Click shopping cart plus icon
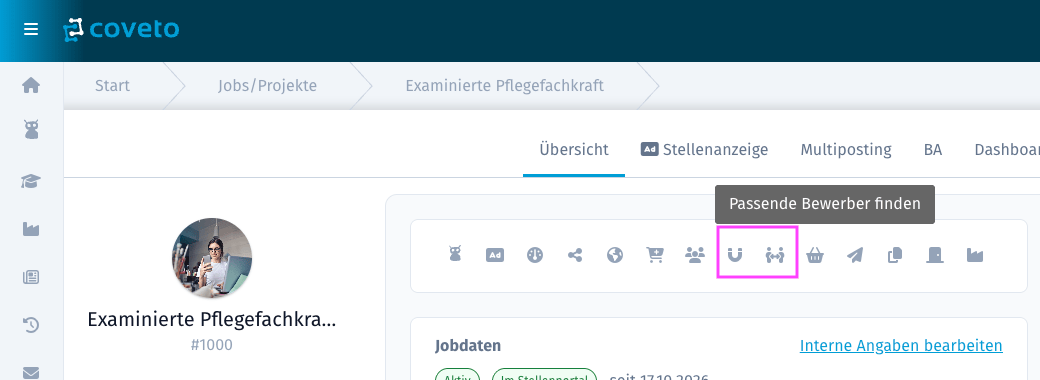The height and width of the screenshot is (380, 1040). coord(655,255)
